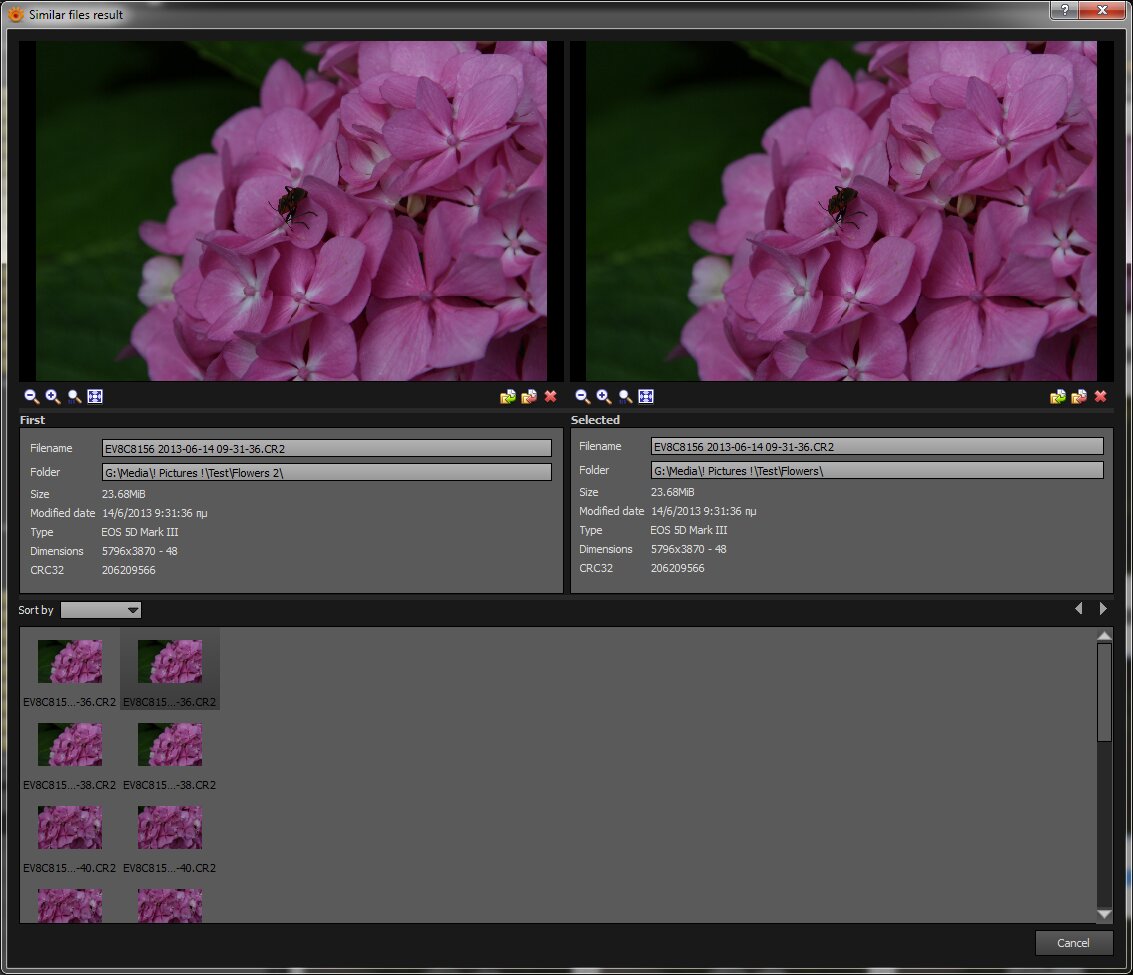Screen dimensions: 1133x975
Task: Move the First file to a folder
Action: pyautogui.click(x=529, y=396)
